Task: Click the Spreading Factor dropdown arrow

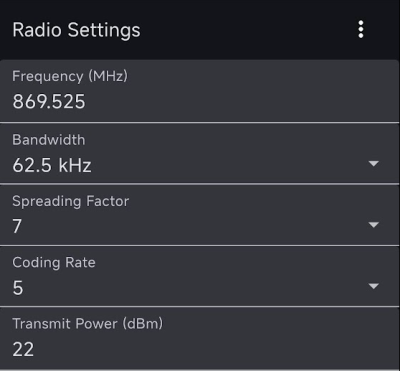Action: [374, 225]
